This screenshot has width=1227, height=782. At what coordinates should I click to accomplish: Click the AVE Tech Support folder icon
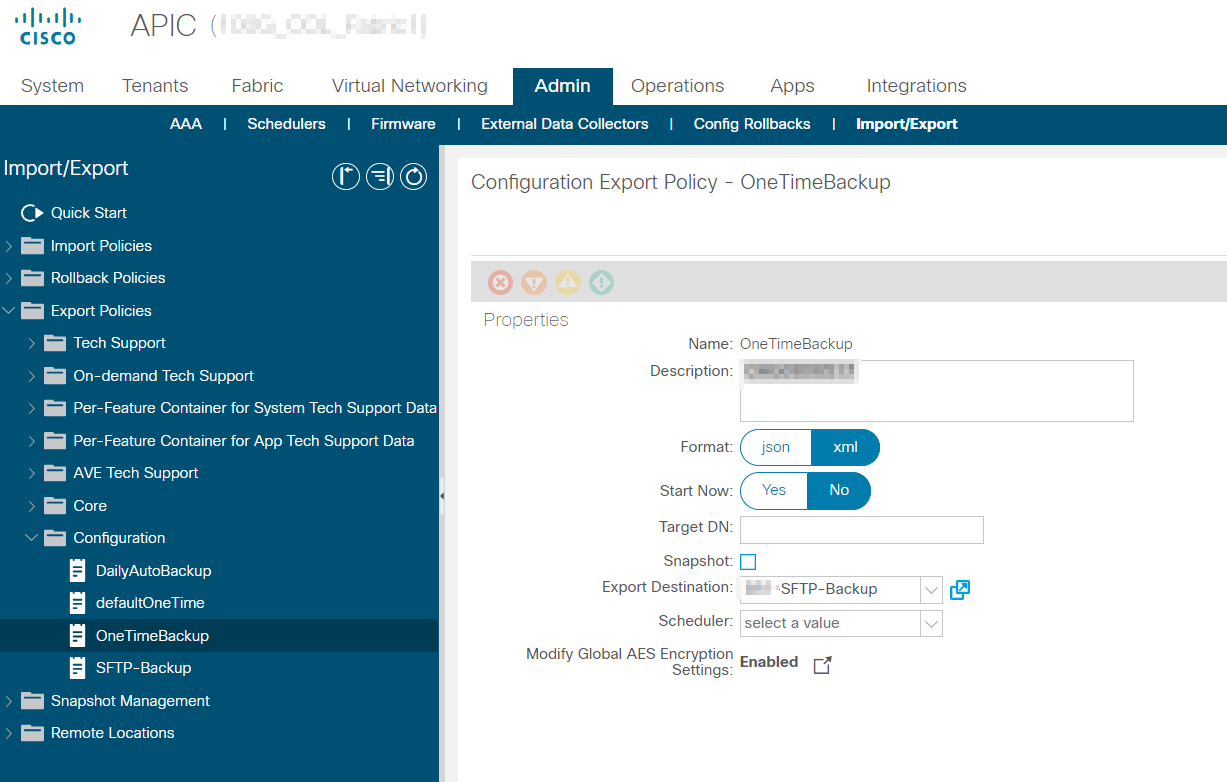point(55,473)
